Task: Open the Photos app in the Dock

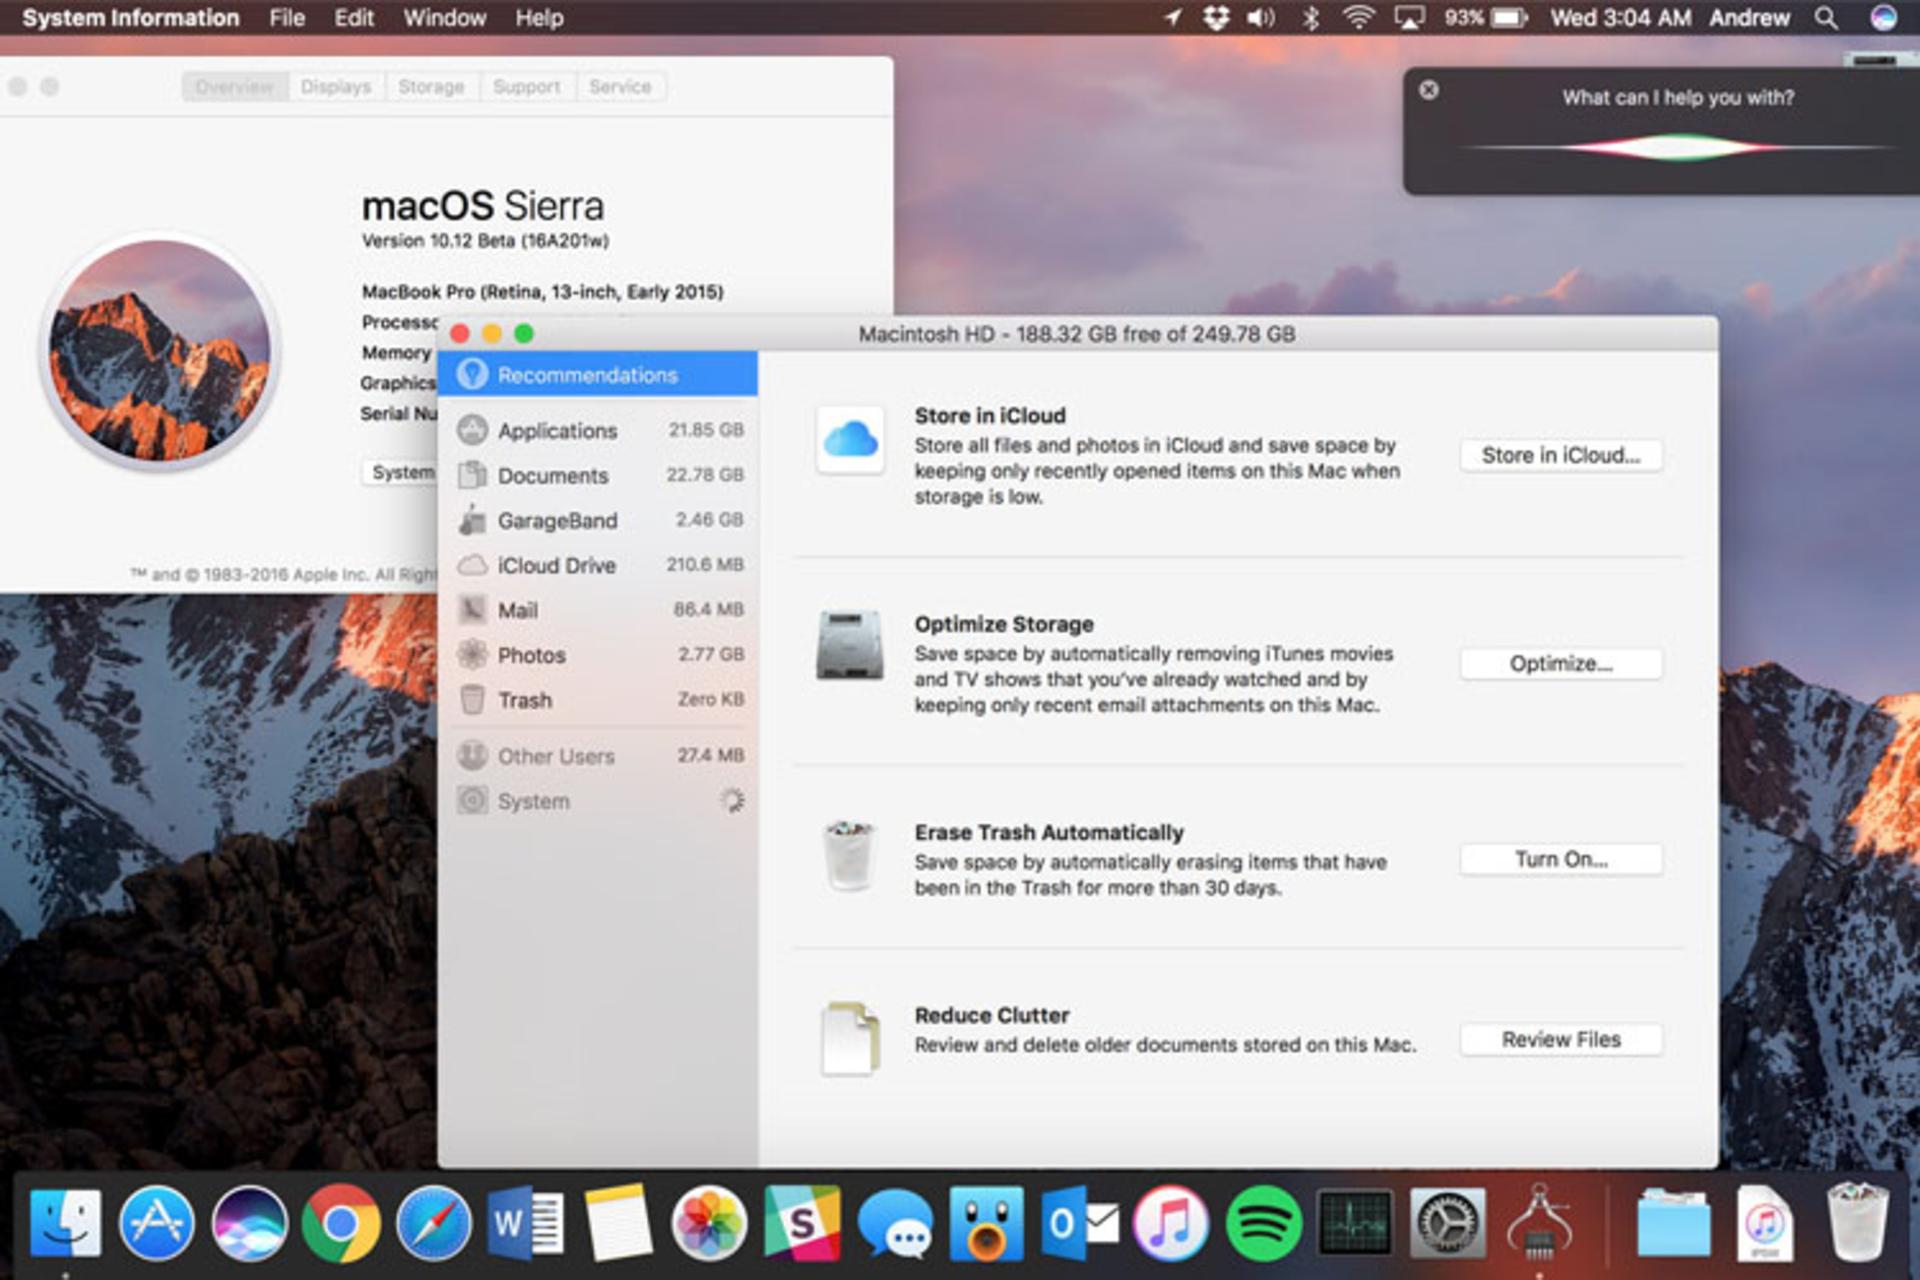Action: (709, 1222)
